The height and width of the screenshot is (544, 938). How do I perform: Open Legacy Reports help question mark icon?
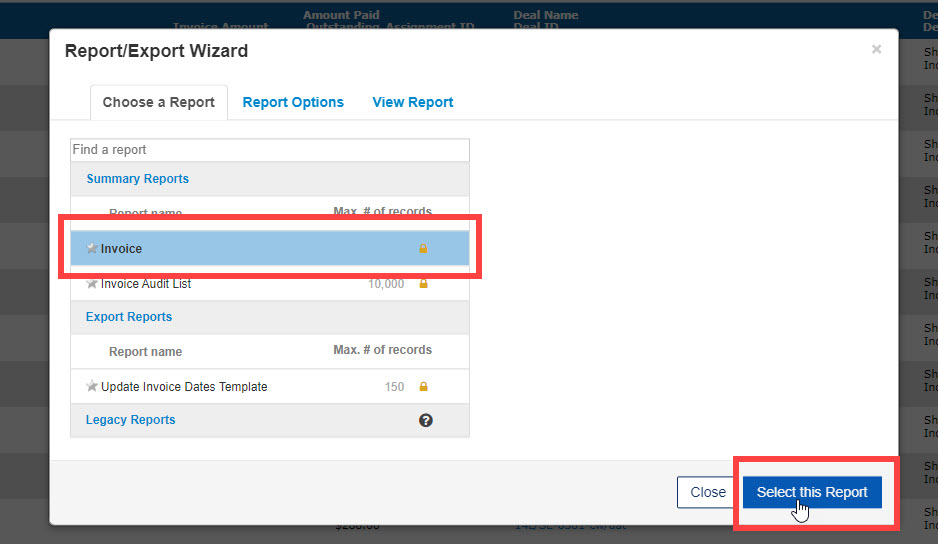(425, 421)
